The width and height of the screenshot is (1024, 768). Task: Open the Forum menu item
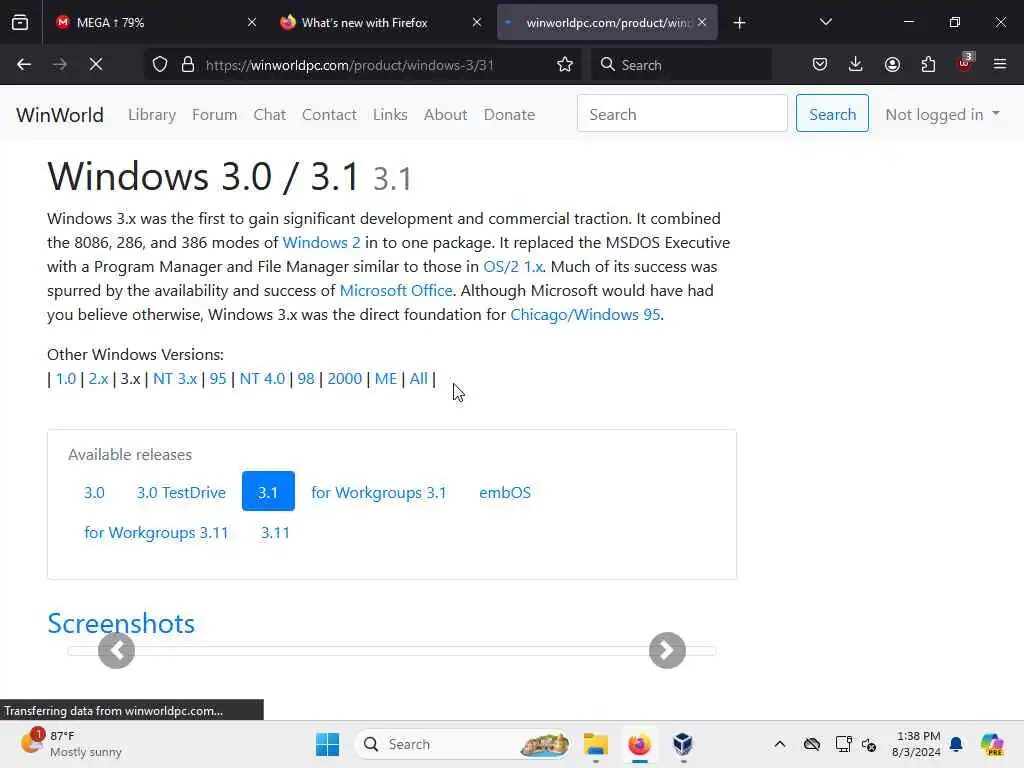click(214, 115)
